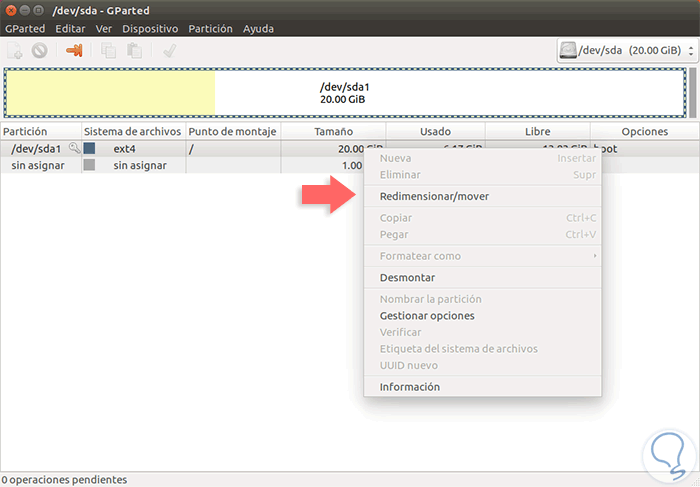Click the Apply operations checkmark icon
This screenshot has height=487, width=700.
pyautogui.click(x=169, y=50)
